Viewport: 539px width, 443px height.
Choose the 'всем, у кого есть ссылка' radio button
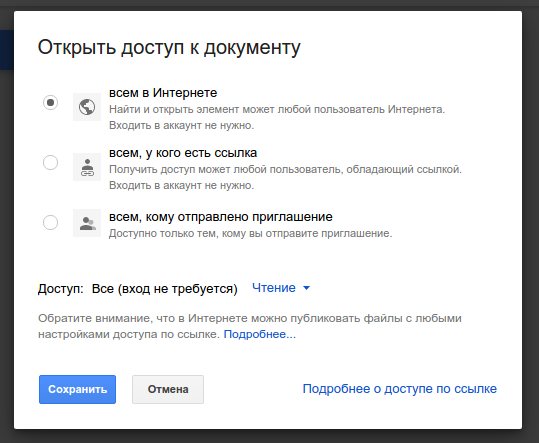51,162
